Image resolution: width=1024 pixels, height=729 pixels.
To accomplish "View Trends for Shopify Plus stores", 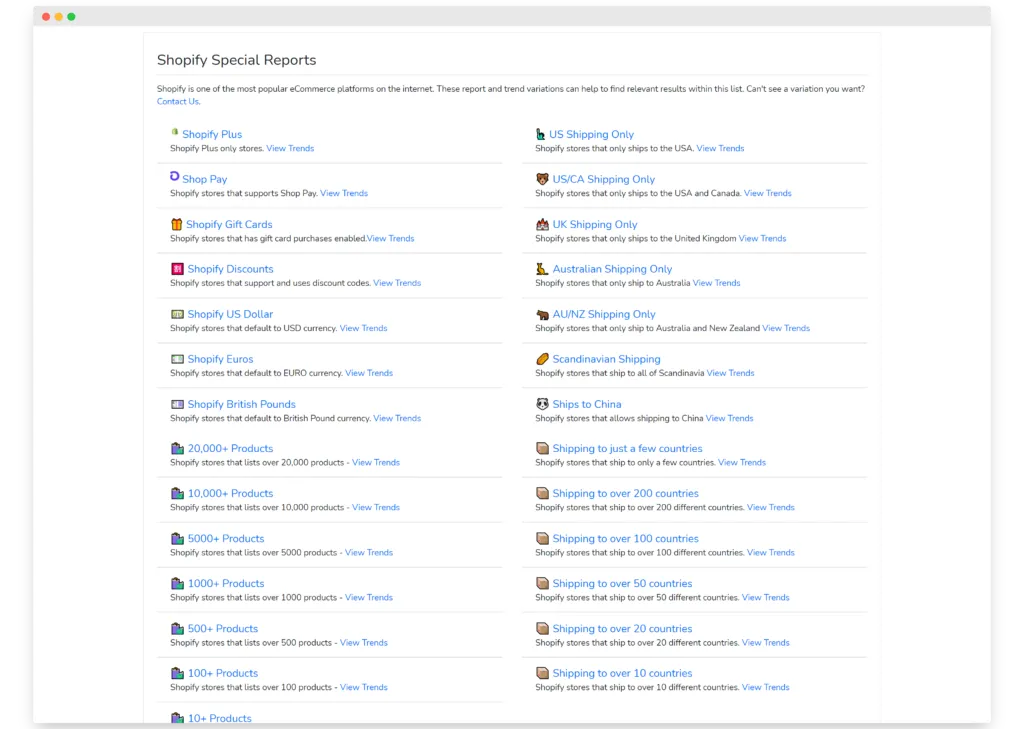I will click(290, 148).
